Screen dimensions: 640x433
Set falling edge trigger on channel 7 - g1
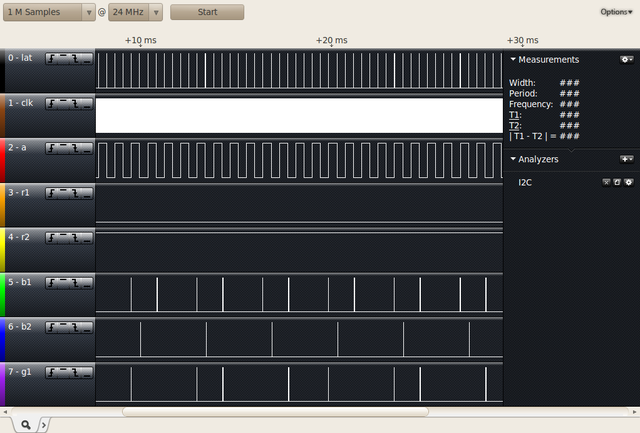click(75, 372)
